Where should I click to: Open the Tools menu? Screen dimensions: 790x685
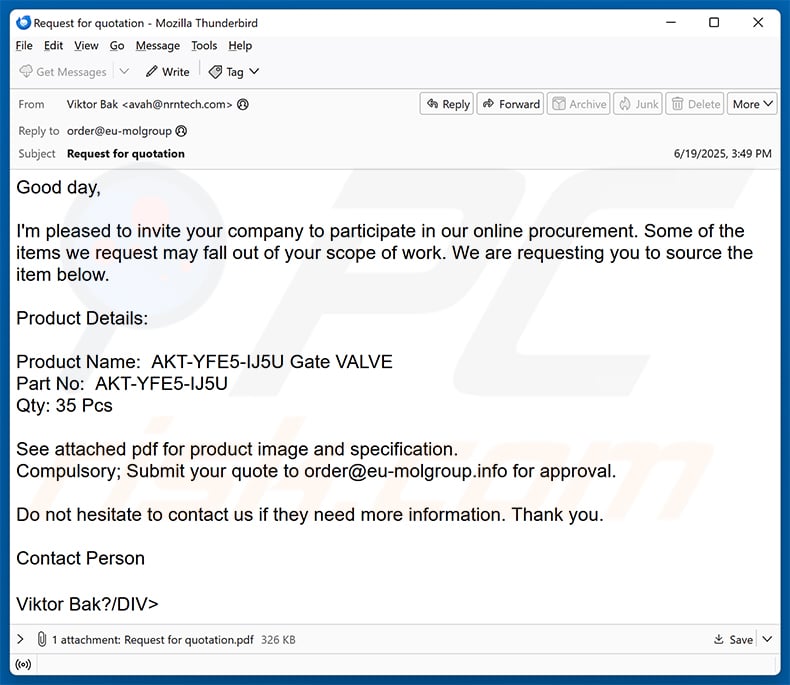204,46
